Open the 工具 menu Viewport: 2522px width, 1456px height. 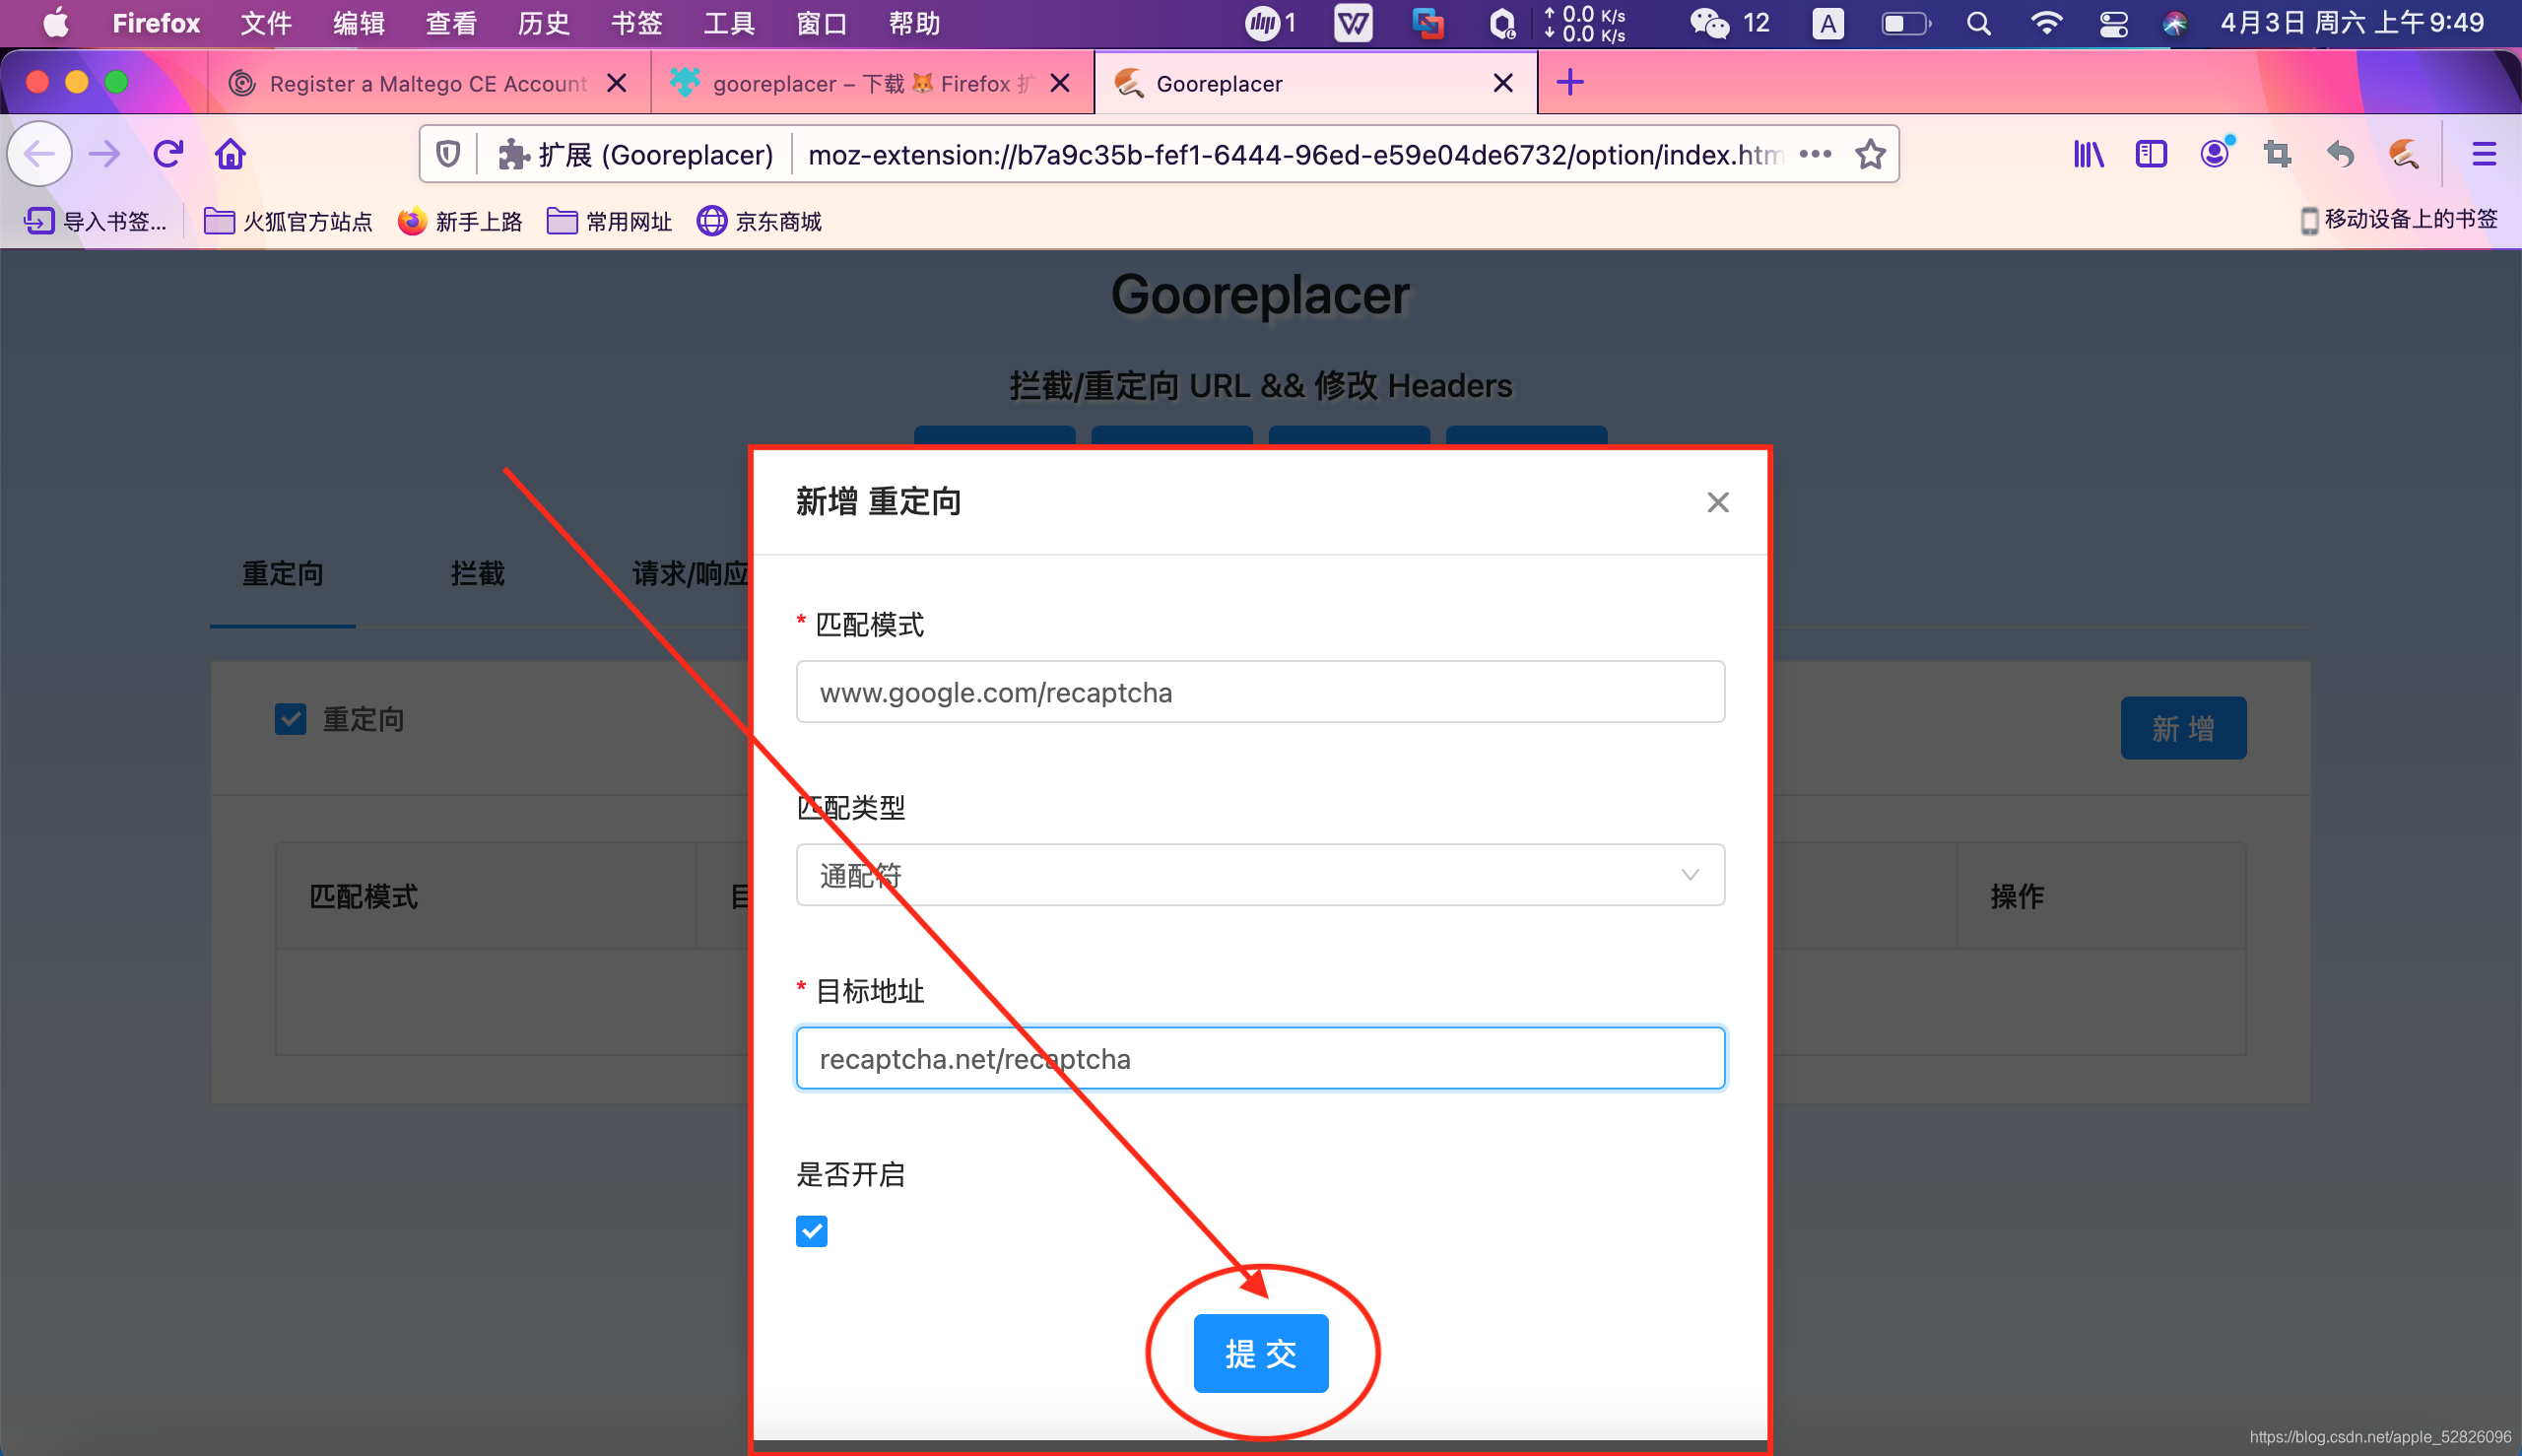coord(729,23)
